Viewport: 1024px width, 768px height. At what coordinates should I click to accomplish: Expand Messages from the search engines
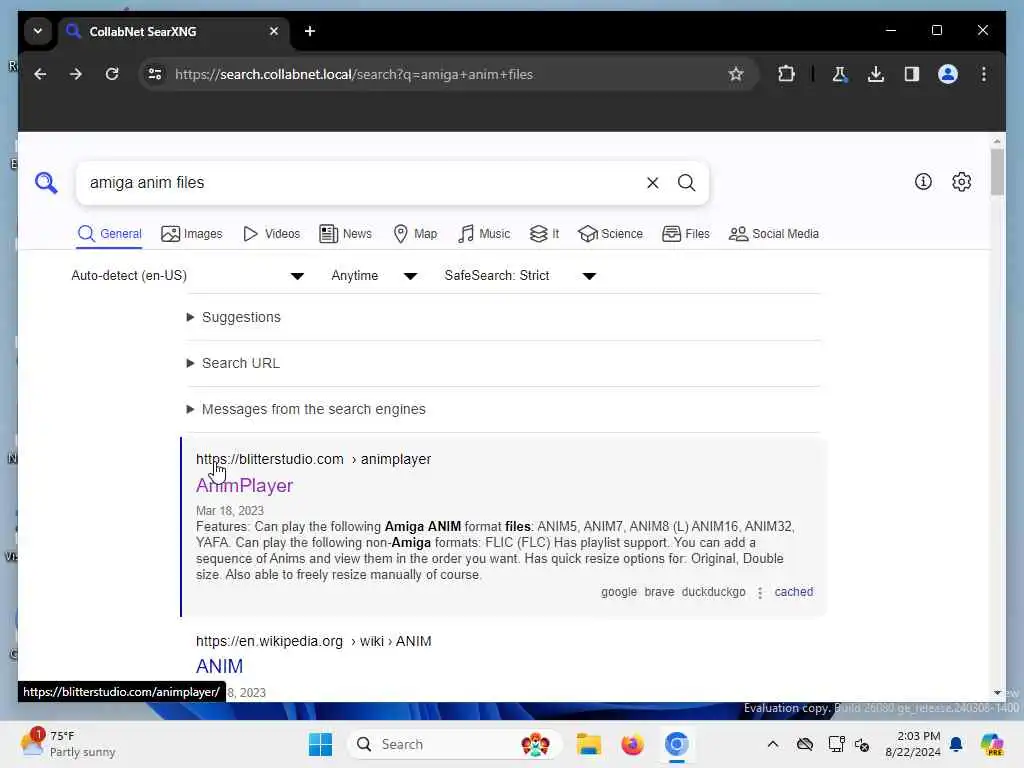coord(306,409)
